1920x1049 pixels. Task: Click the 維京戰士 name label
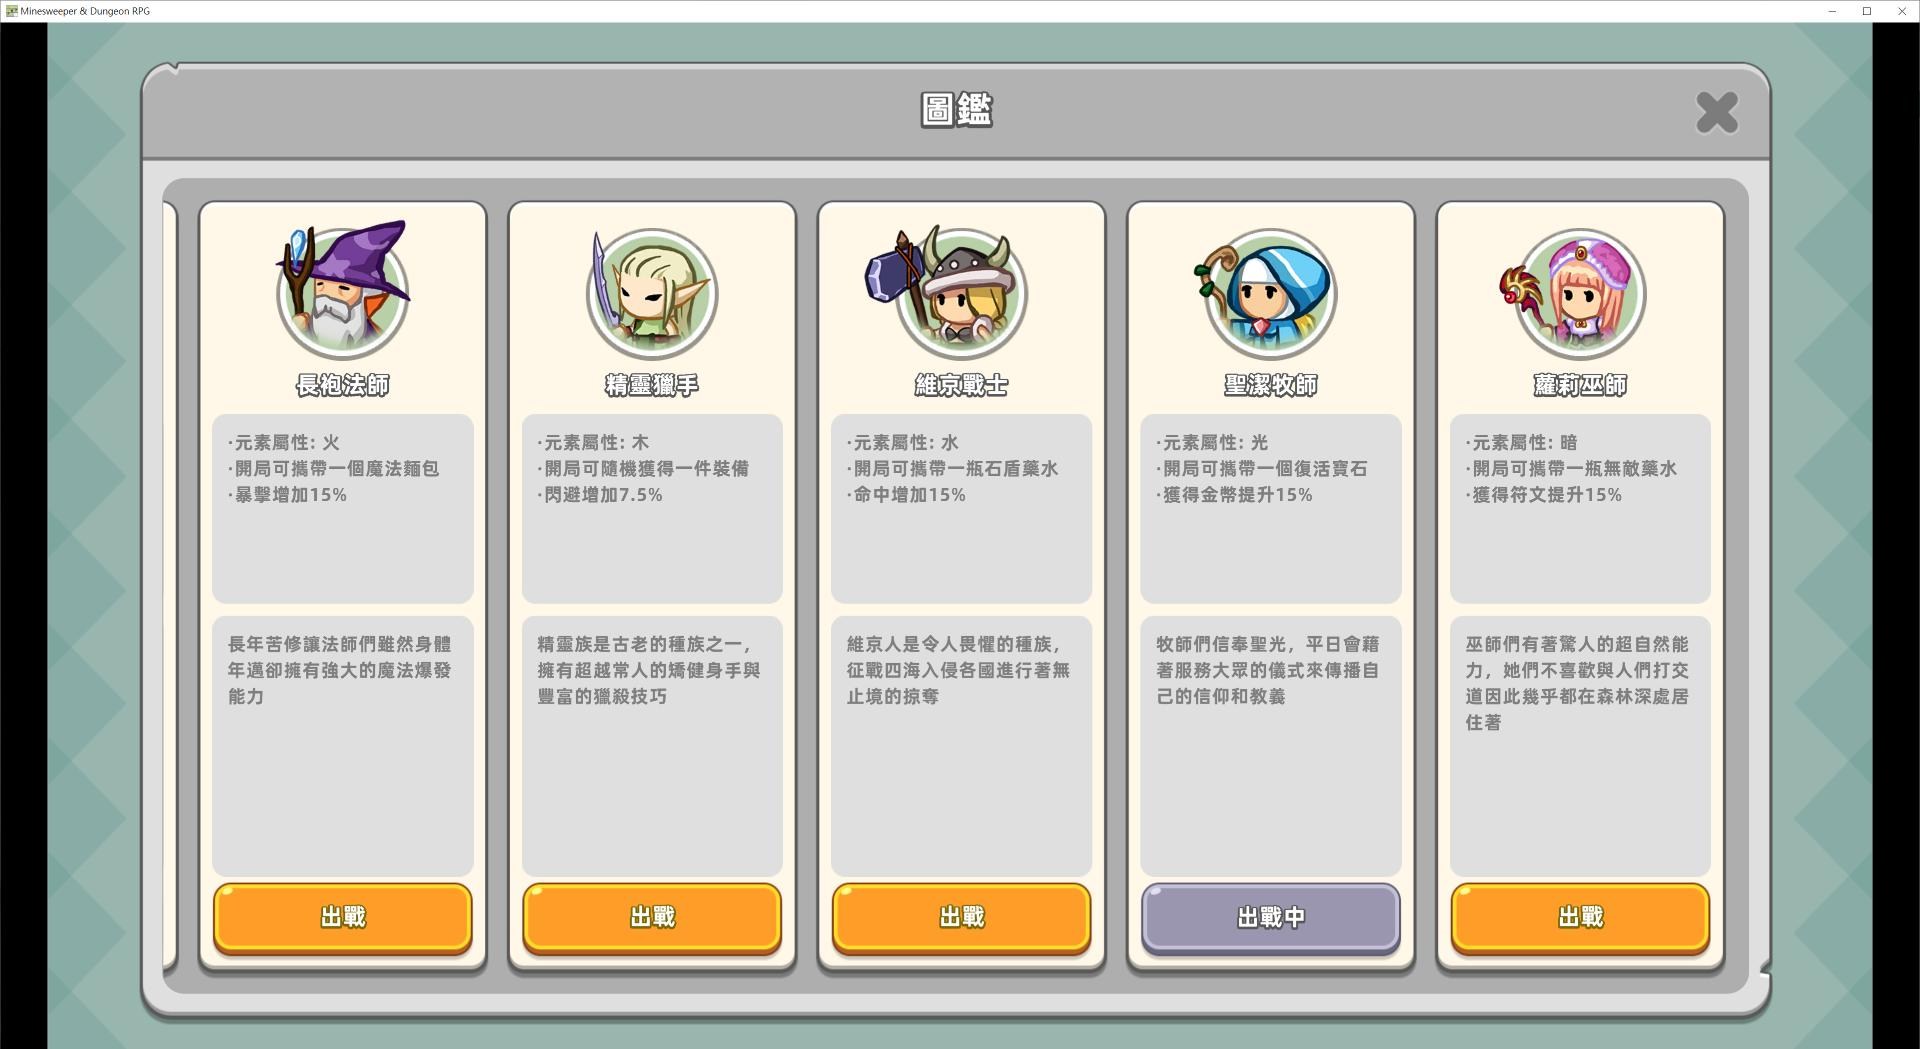pos(961,385)
